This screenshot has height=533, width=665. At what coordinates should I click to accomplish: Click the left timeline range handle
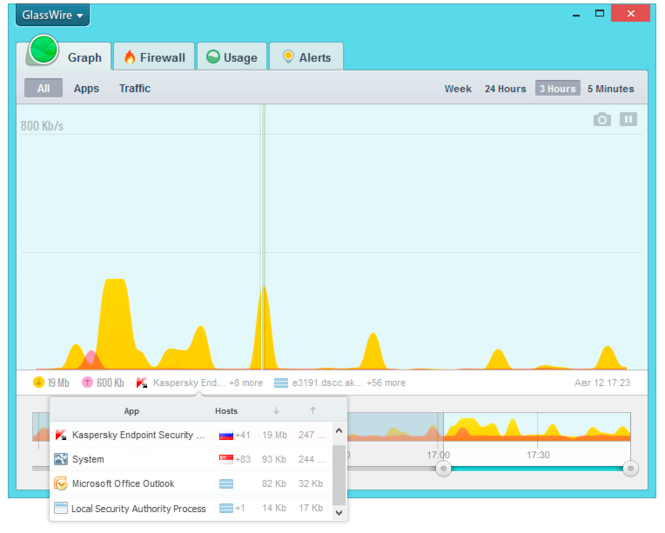pos(444,469)
